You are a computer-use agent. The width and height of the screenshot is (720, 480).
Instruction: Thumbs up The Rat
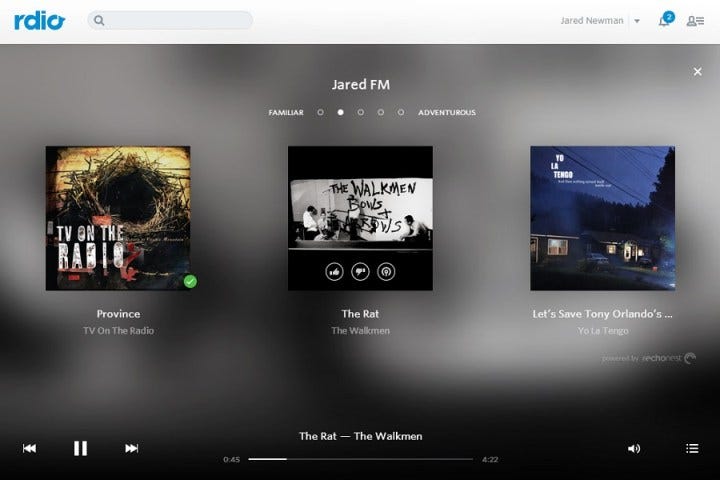[x=334, y=272]
